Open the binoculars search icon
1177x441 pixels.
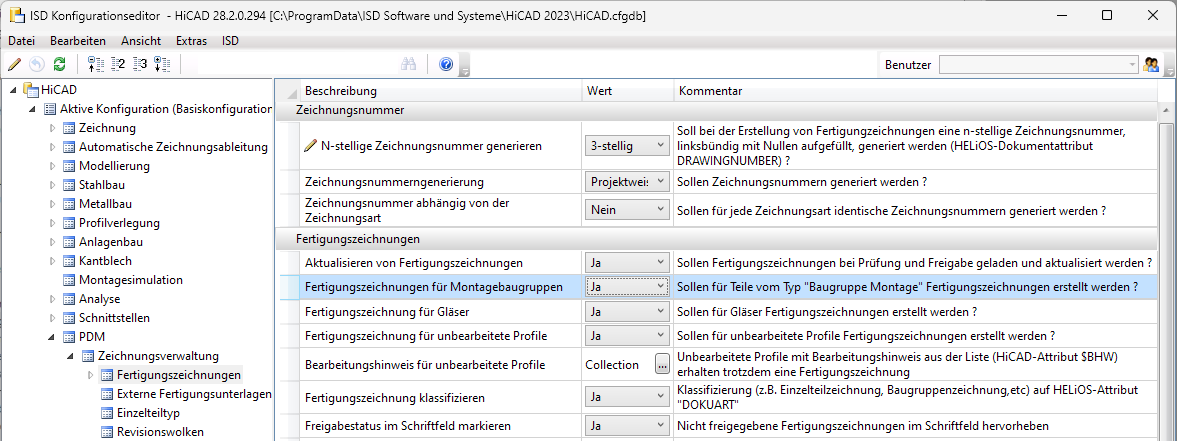pos(408,64)
